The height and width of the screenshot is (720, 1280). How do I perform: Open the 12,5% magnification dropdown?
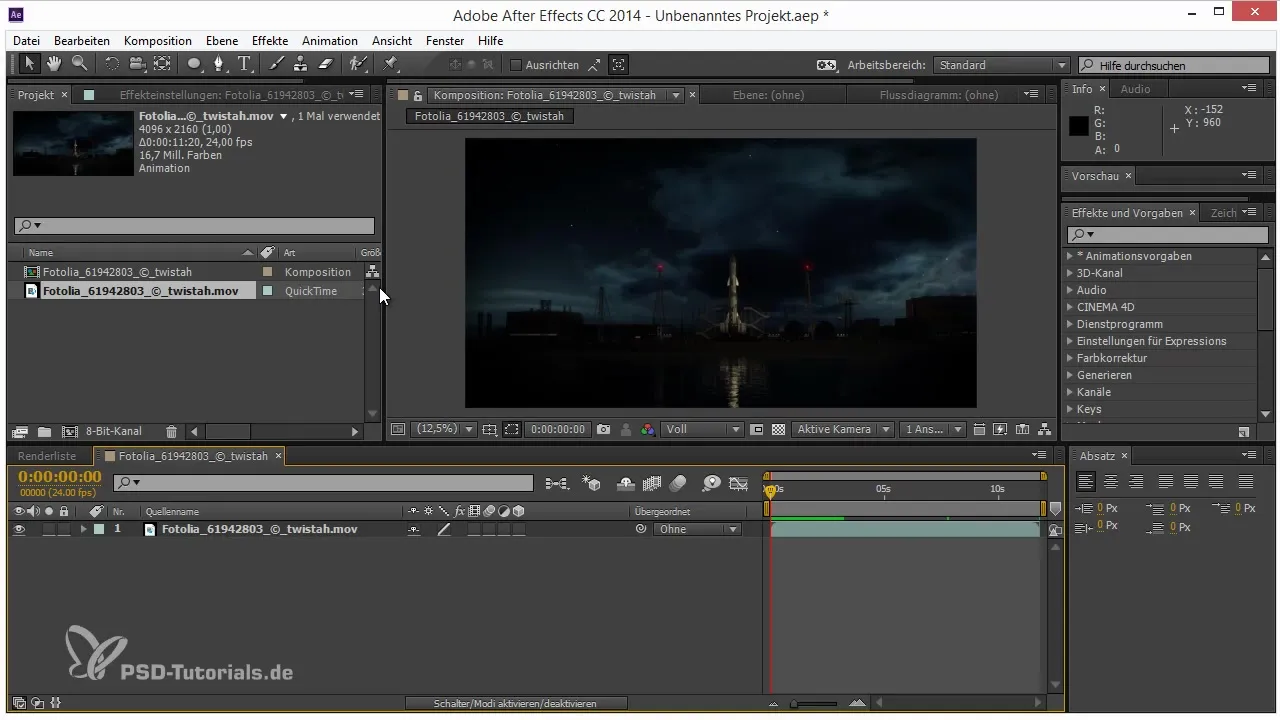click(x=444, y=429)
